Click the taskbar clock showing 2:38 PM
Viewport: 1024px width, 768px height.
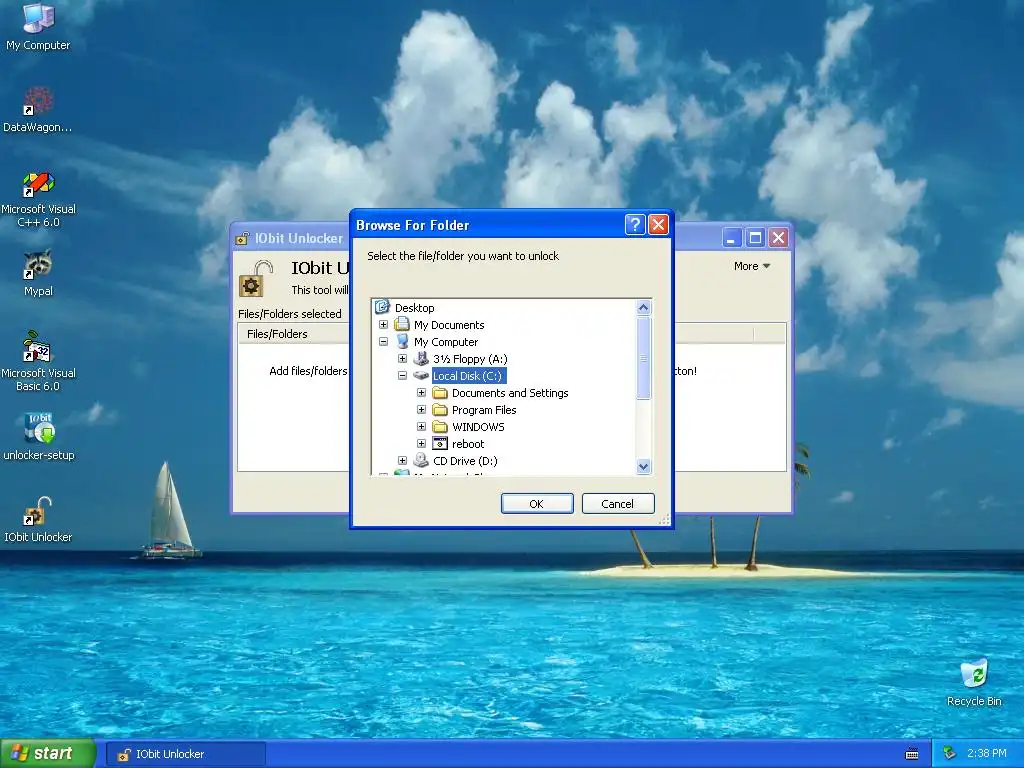pos(986,754)
